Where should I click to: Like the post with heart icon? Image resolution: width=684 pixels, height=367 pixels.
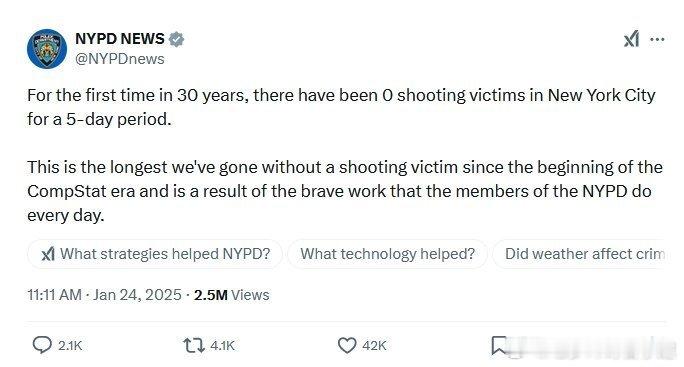[347, 346]
